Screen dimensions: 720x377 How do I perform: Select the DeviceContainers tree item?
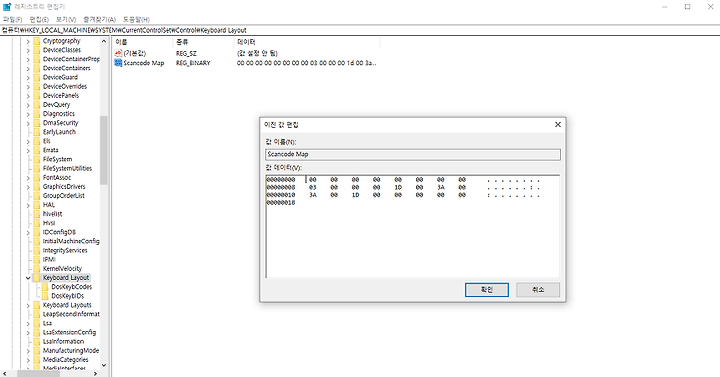click(x=67, y=68)
